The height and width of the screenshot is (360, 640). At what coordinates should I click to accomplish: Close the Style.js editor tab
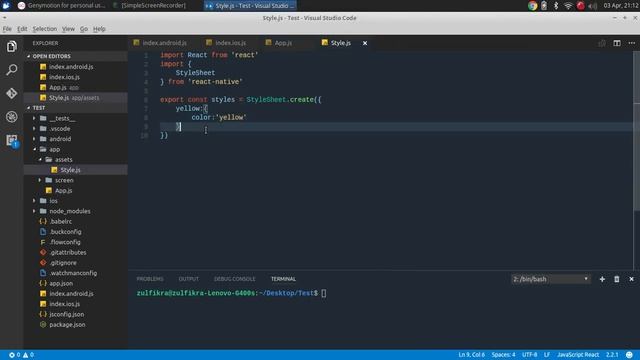pyautogui.click(x=365, y=43)
